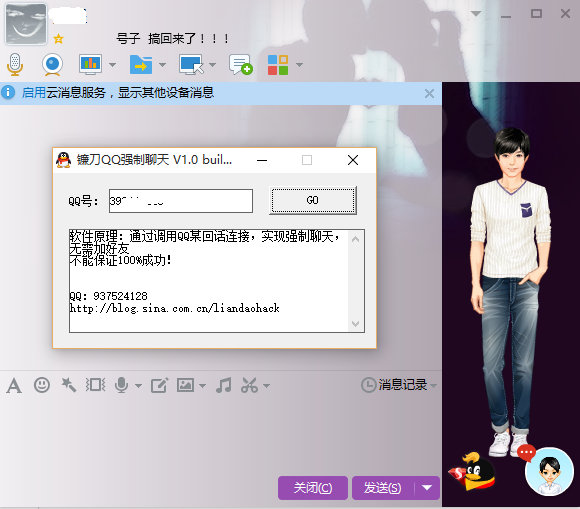Open the chat window's top-right dropdown menu arrow

[476, 14]
